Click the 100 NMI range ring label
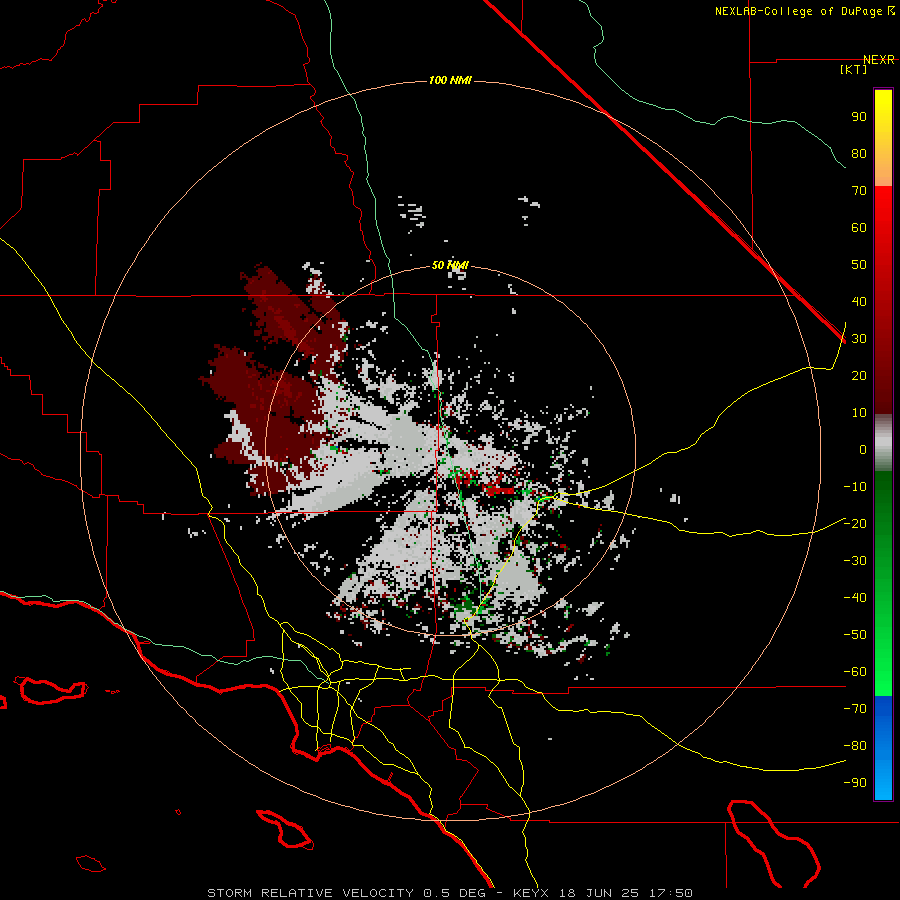The height and width of the screenshot is (900, 900). pos(450,80)
